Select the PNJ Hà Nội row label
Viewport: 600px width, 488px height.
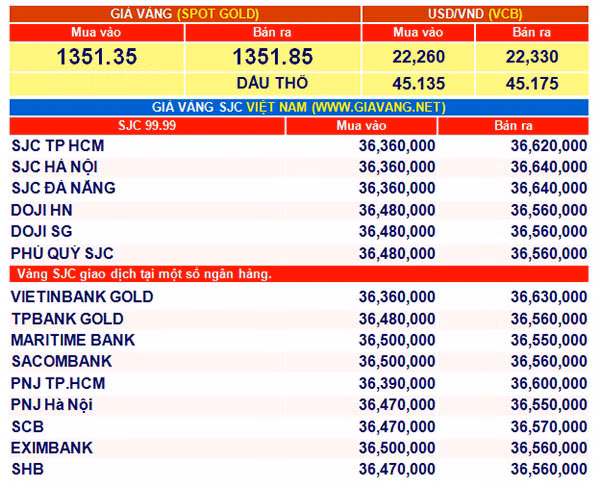[52, 405]
